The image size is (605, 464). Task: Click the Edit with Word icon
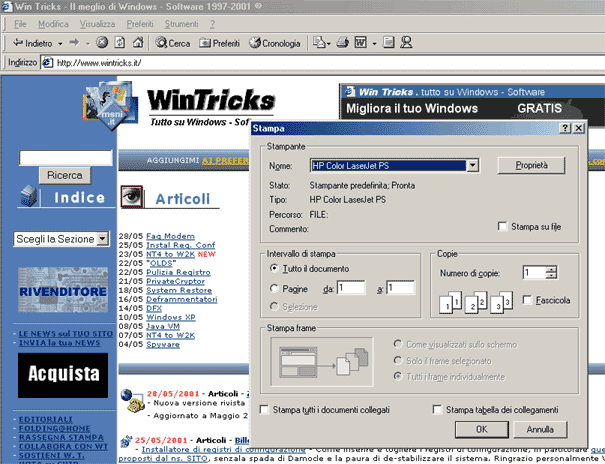[x=360, y=42]
